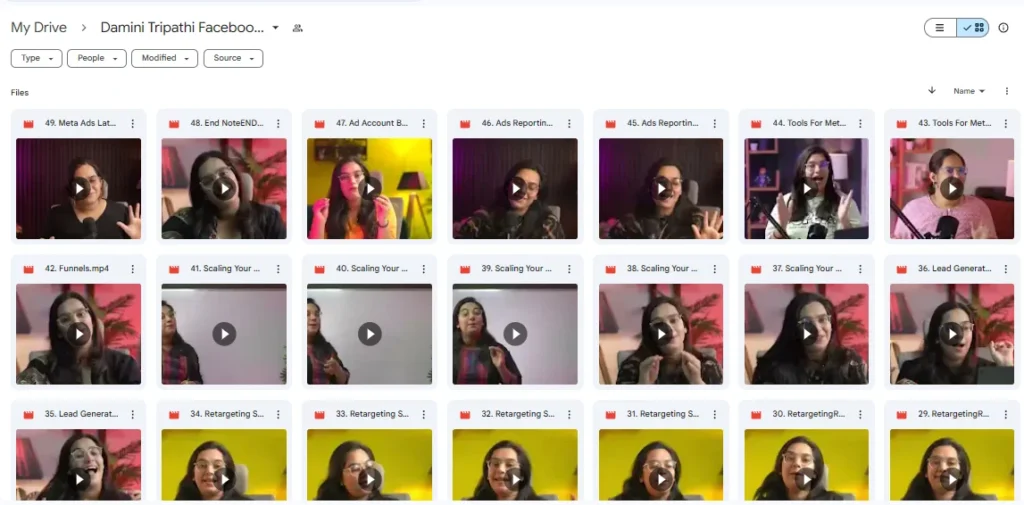The image size is (1024, 505).
Task: Open more options for 36. Lead Generation file
Action: (x=1006, y=269)
